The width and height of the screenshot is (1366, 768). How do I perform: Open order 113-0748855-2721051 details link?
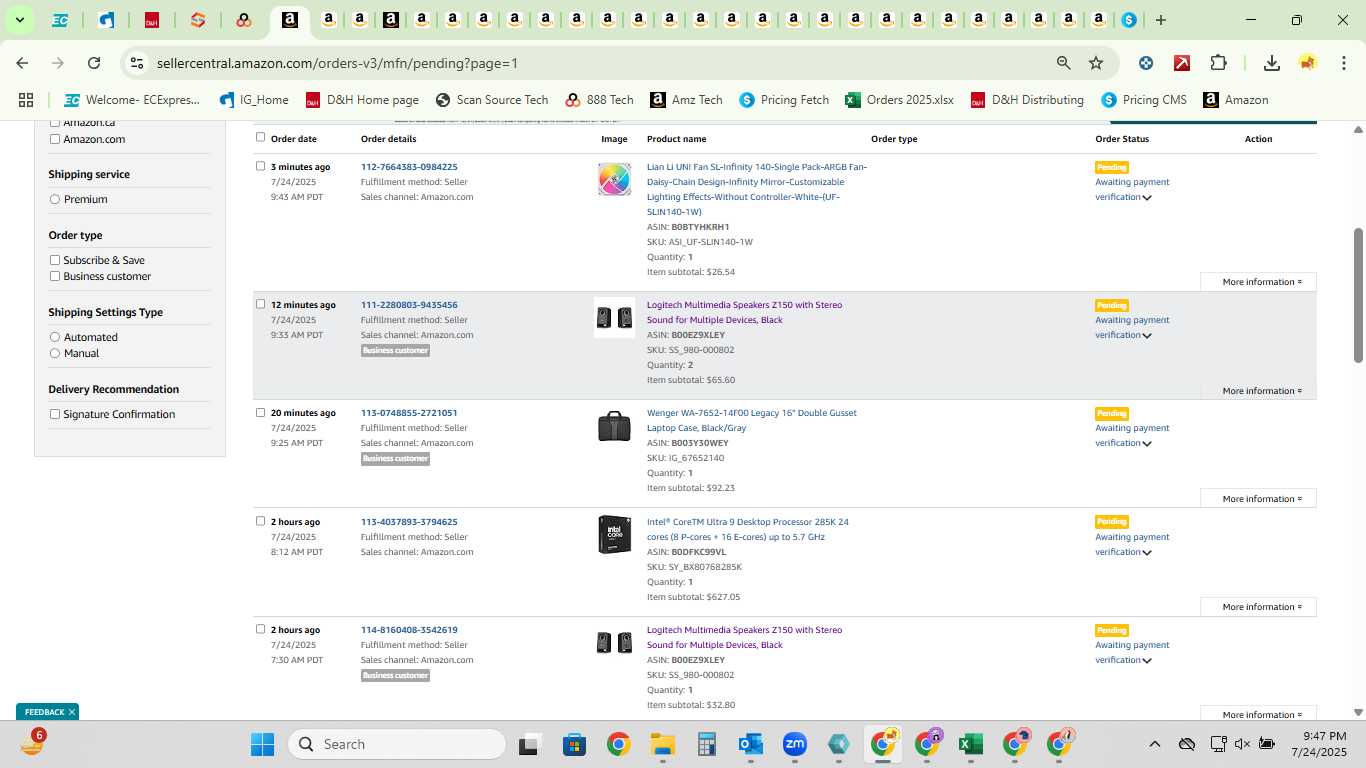pos(409,413)
